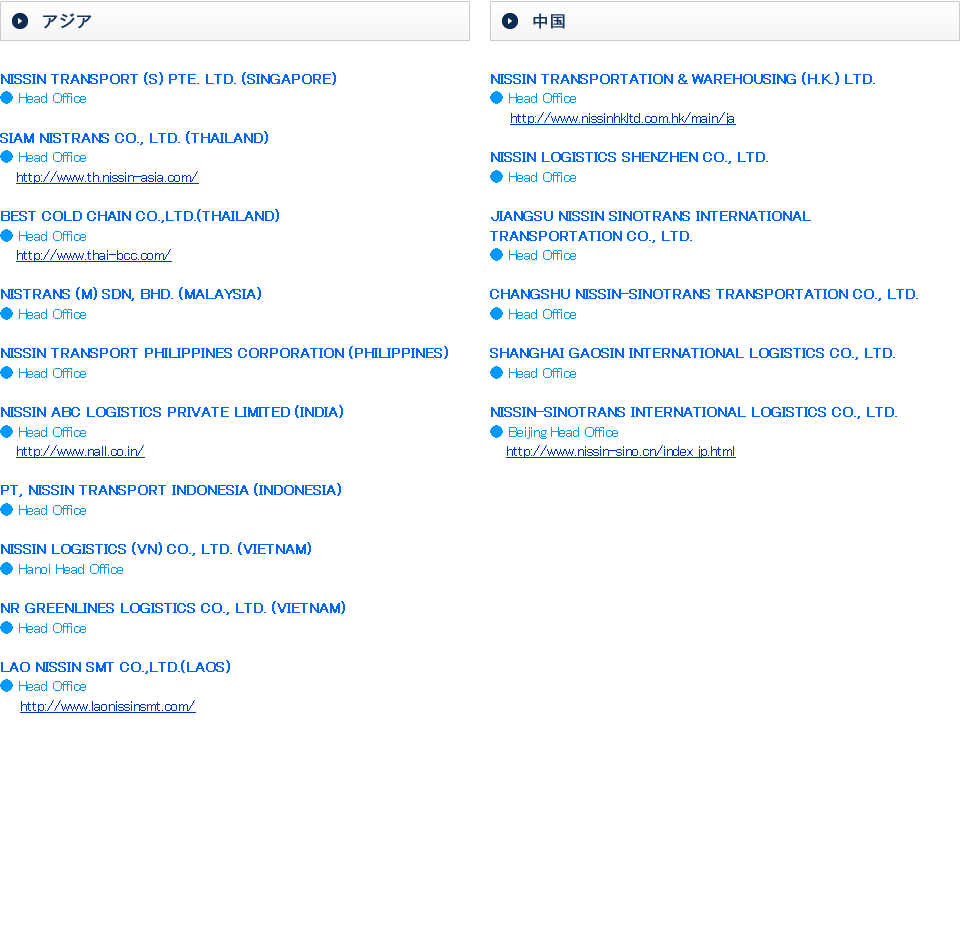Visit http://www.nissinhkltd.com.hk/main/ja link
The height and width of the screenshot is (952, 960).
623,119
